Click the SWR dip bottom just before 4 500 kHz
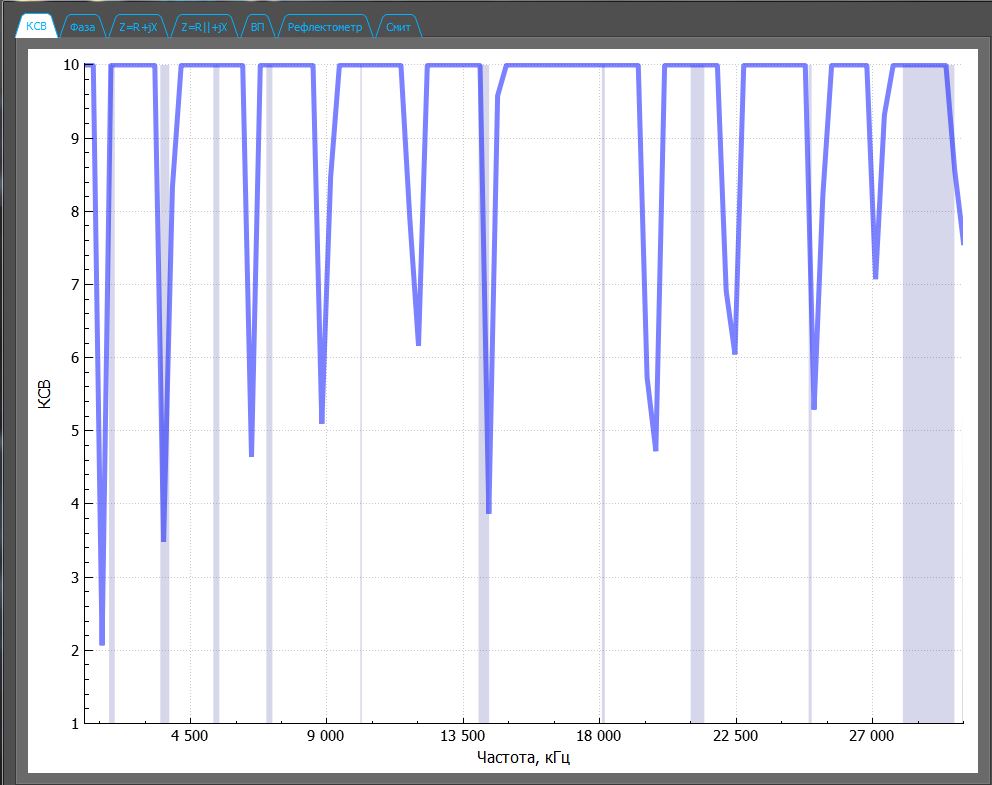The height and width of the screenshot is (785, 992). (x=163, y=540)
